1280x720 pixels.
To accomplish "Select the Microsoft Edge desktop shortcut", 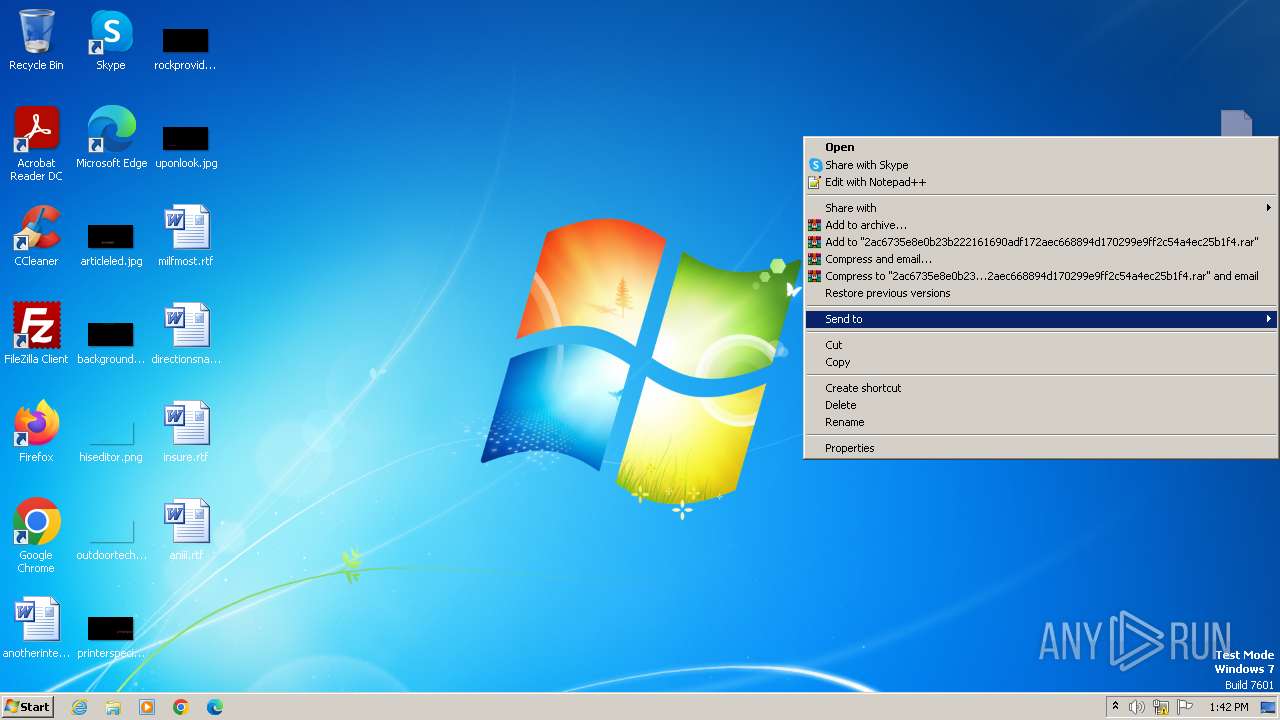I will [x=111, y=138].
